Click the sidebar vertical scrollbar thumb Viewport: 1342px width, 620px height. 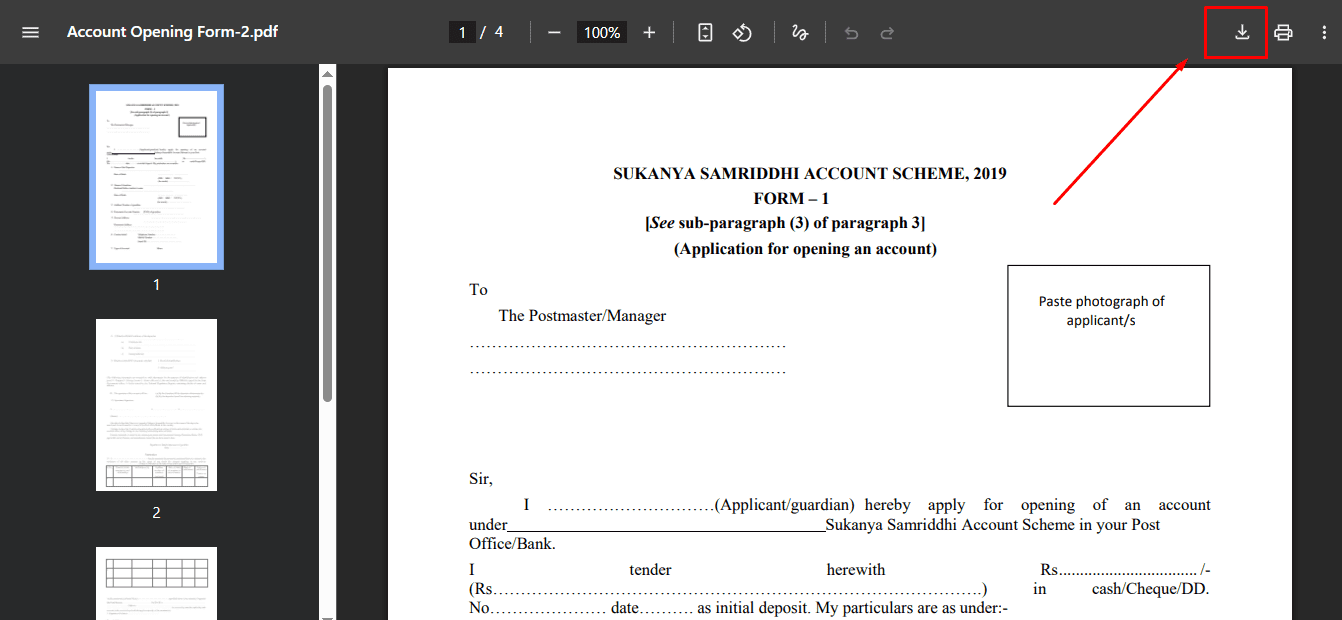[327, 240]
